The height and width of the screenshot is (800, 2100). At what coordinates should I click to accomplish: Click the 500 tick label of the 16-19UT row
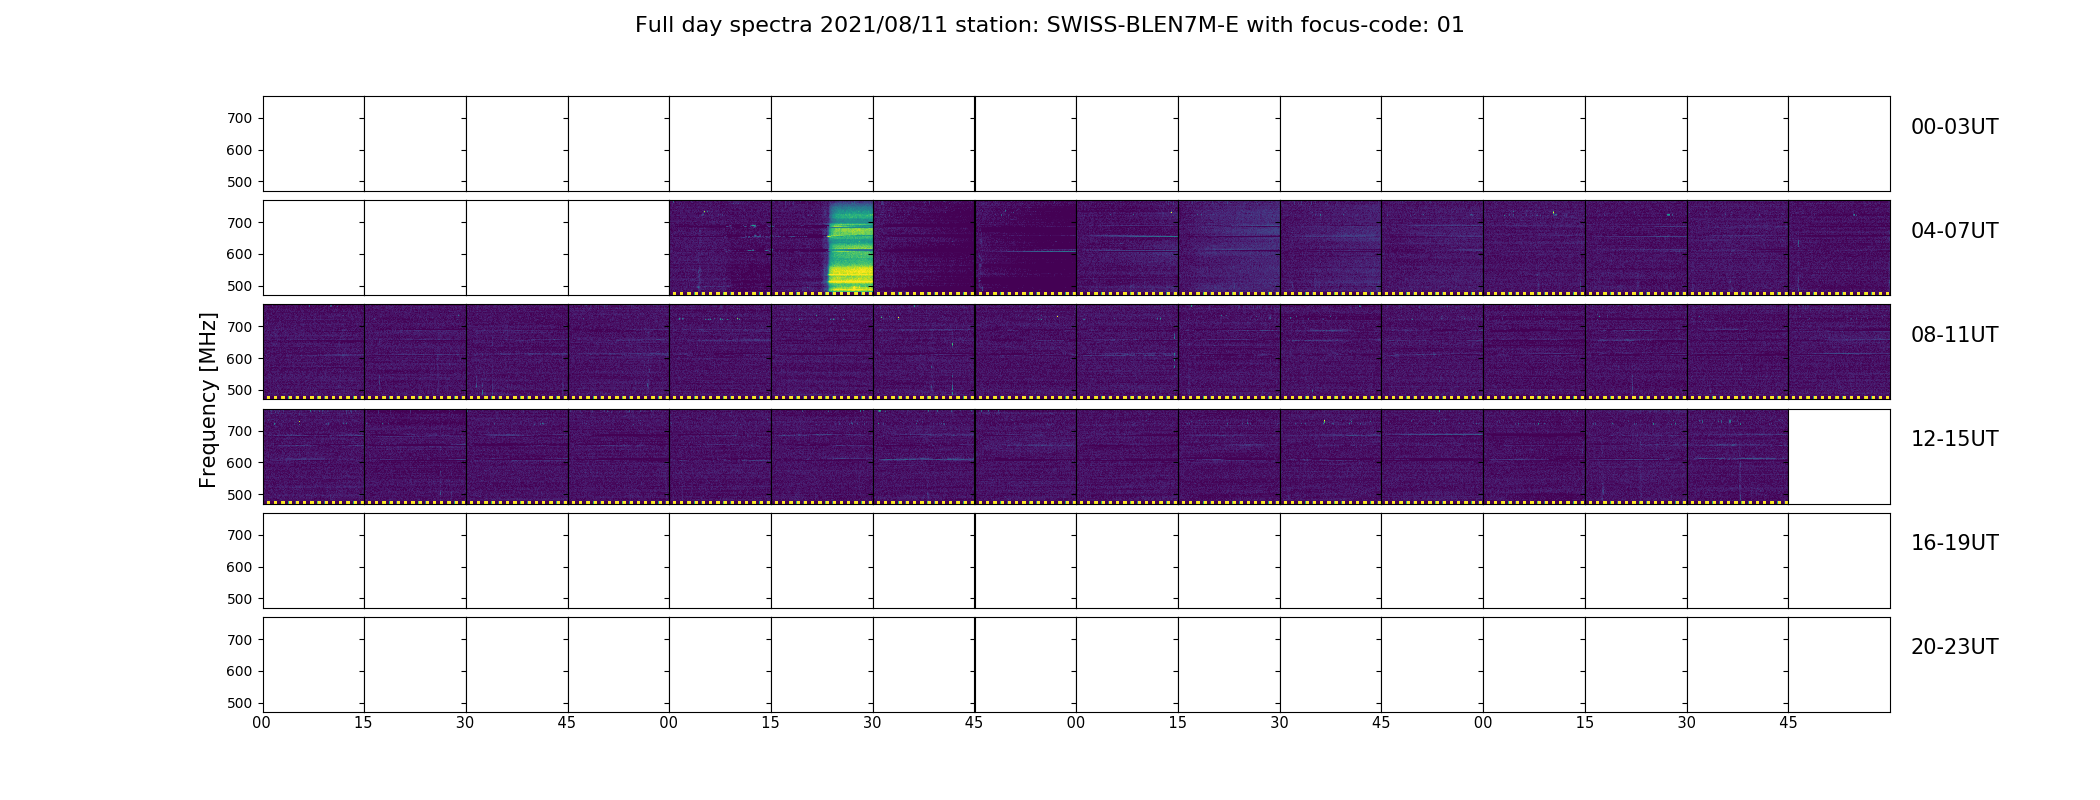[x=239, y=599]
